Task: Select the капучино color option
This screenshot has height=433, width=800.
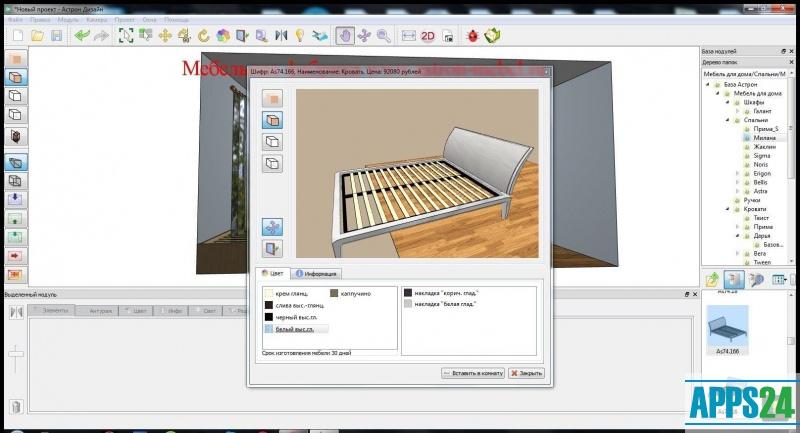Action: 350,294
